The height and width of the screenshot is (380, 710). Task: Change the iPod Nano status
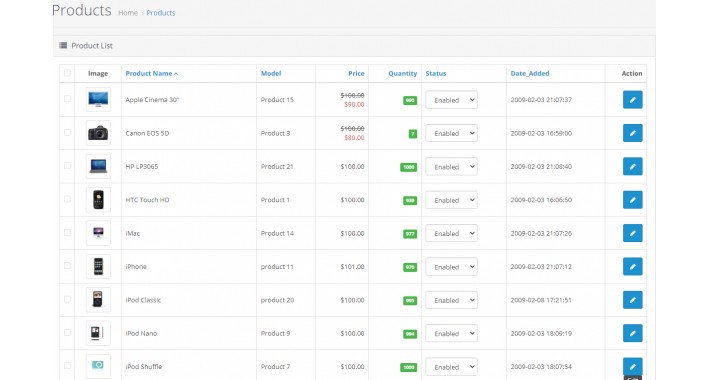tap(451, 333)
